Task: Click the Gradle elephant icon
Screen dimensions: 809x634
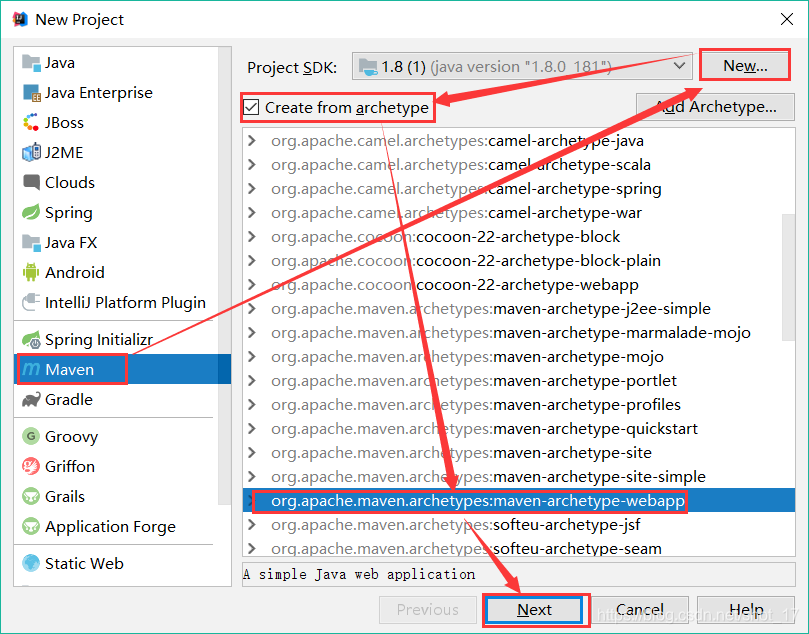Action: pyautogui.click(x=31, y=400)
